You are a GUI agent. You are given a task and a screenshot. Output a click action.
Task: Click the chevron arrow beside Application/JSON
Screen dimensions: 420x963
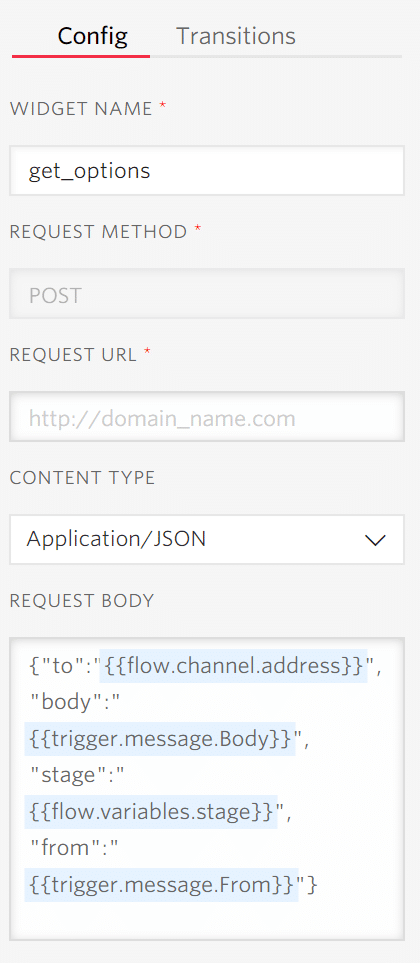[x=375, y=540]
